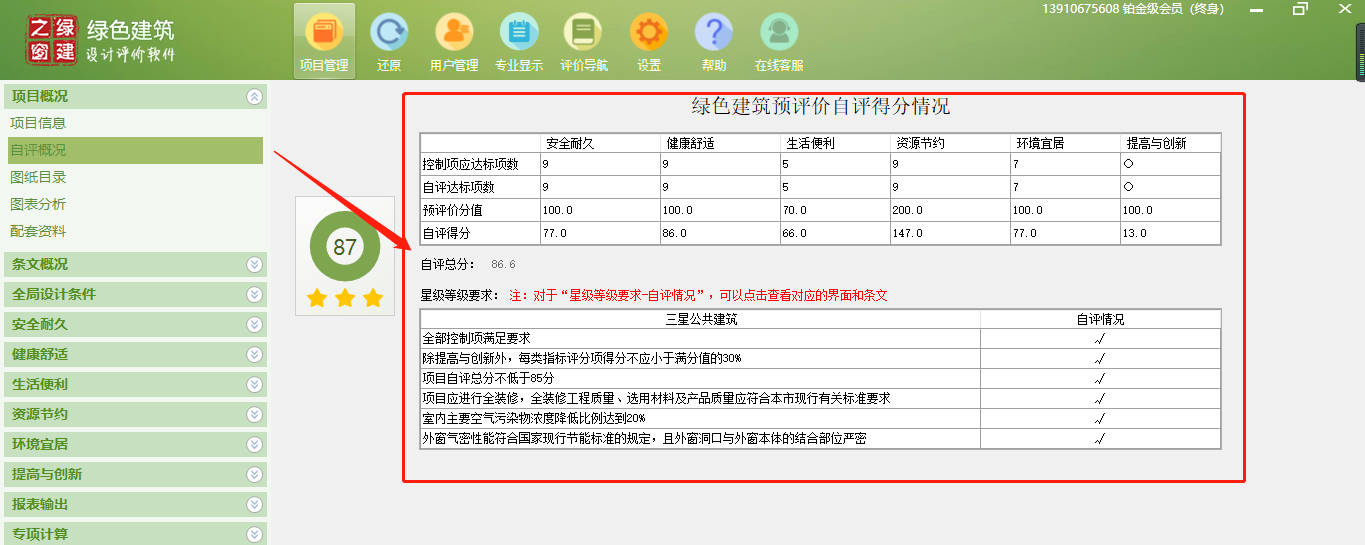Open 全部控制项满足要求 requirement row
Image resolution: width=1365 pixels, height=545 pixels.
click(x=700, y=338)
